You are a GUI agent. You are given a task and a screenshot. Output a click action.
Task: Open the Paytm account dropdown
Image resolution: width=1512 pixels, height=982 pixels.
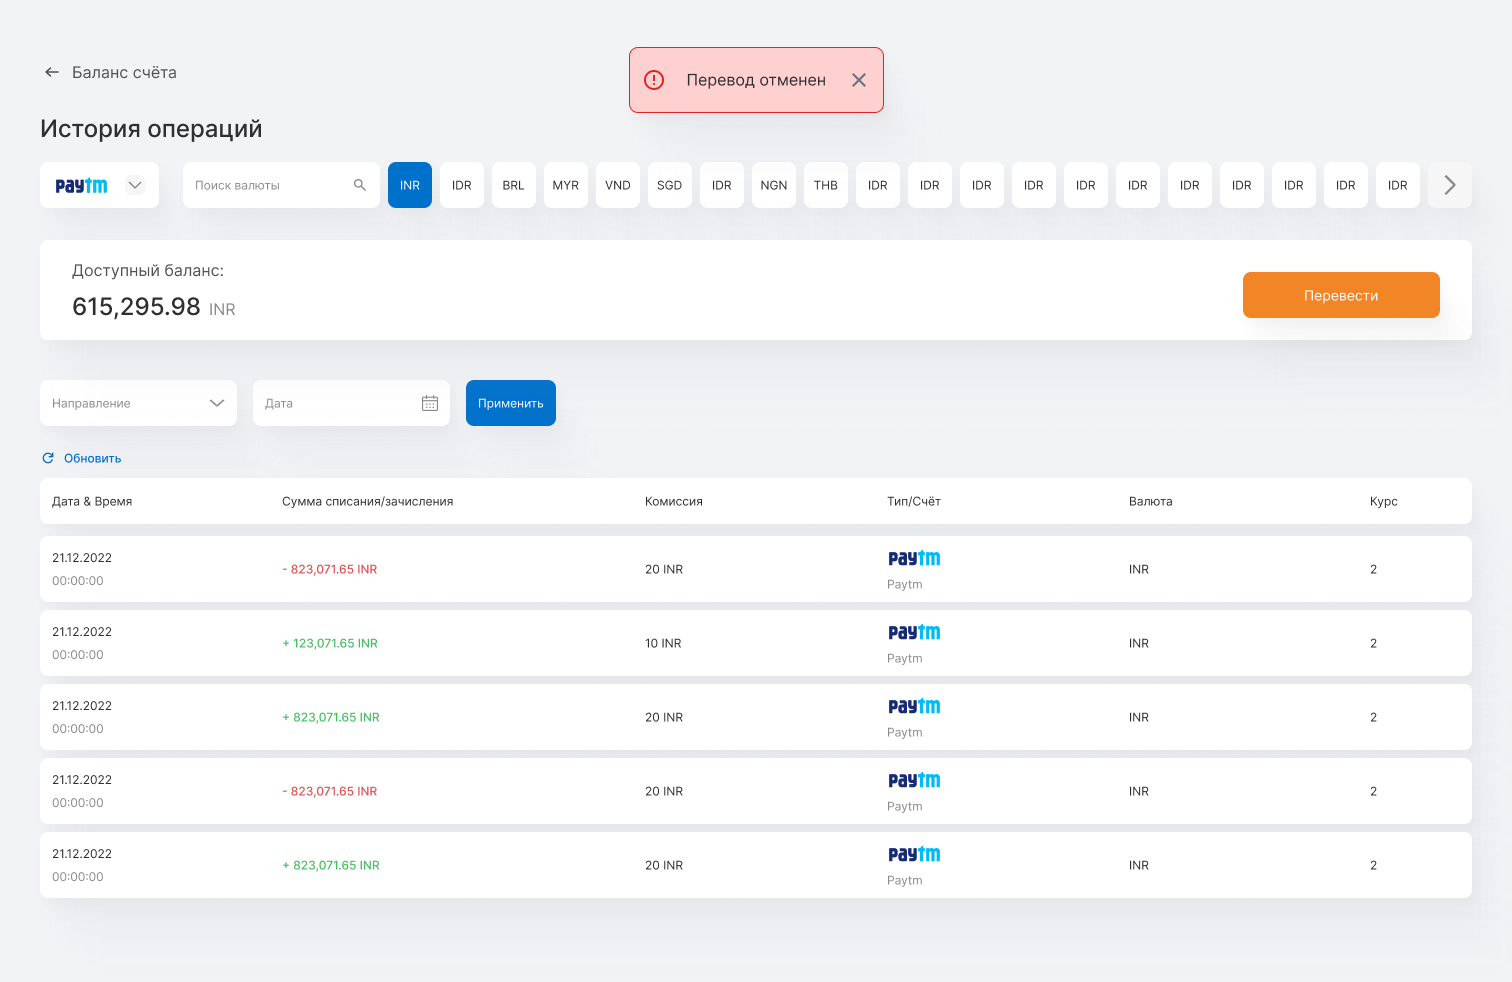click(x=135, y=185)
